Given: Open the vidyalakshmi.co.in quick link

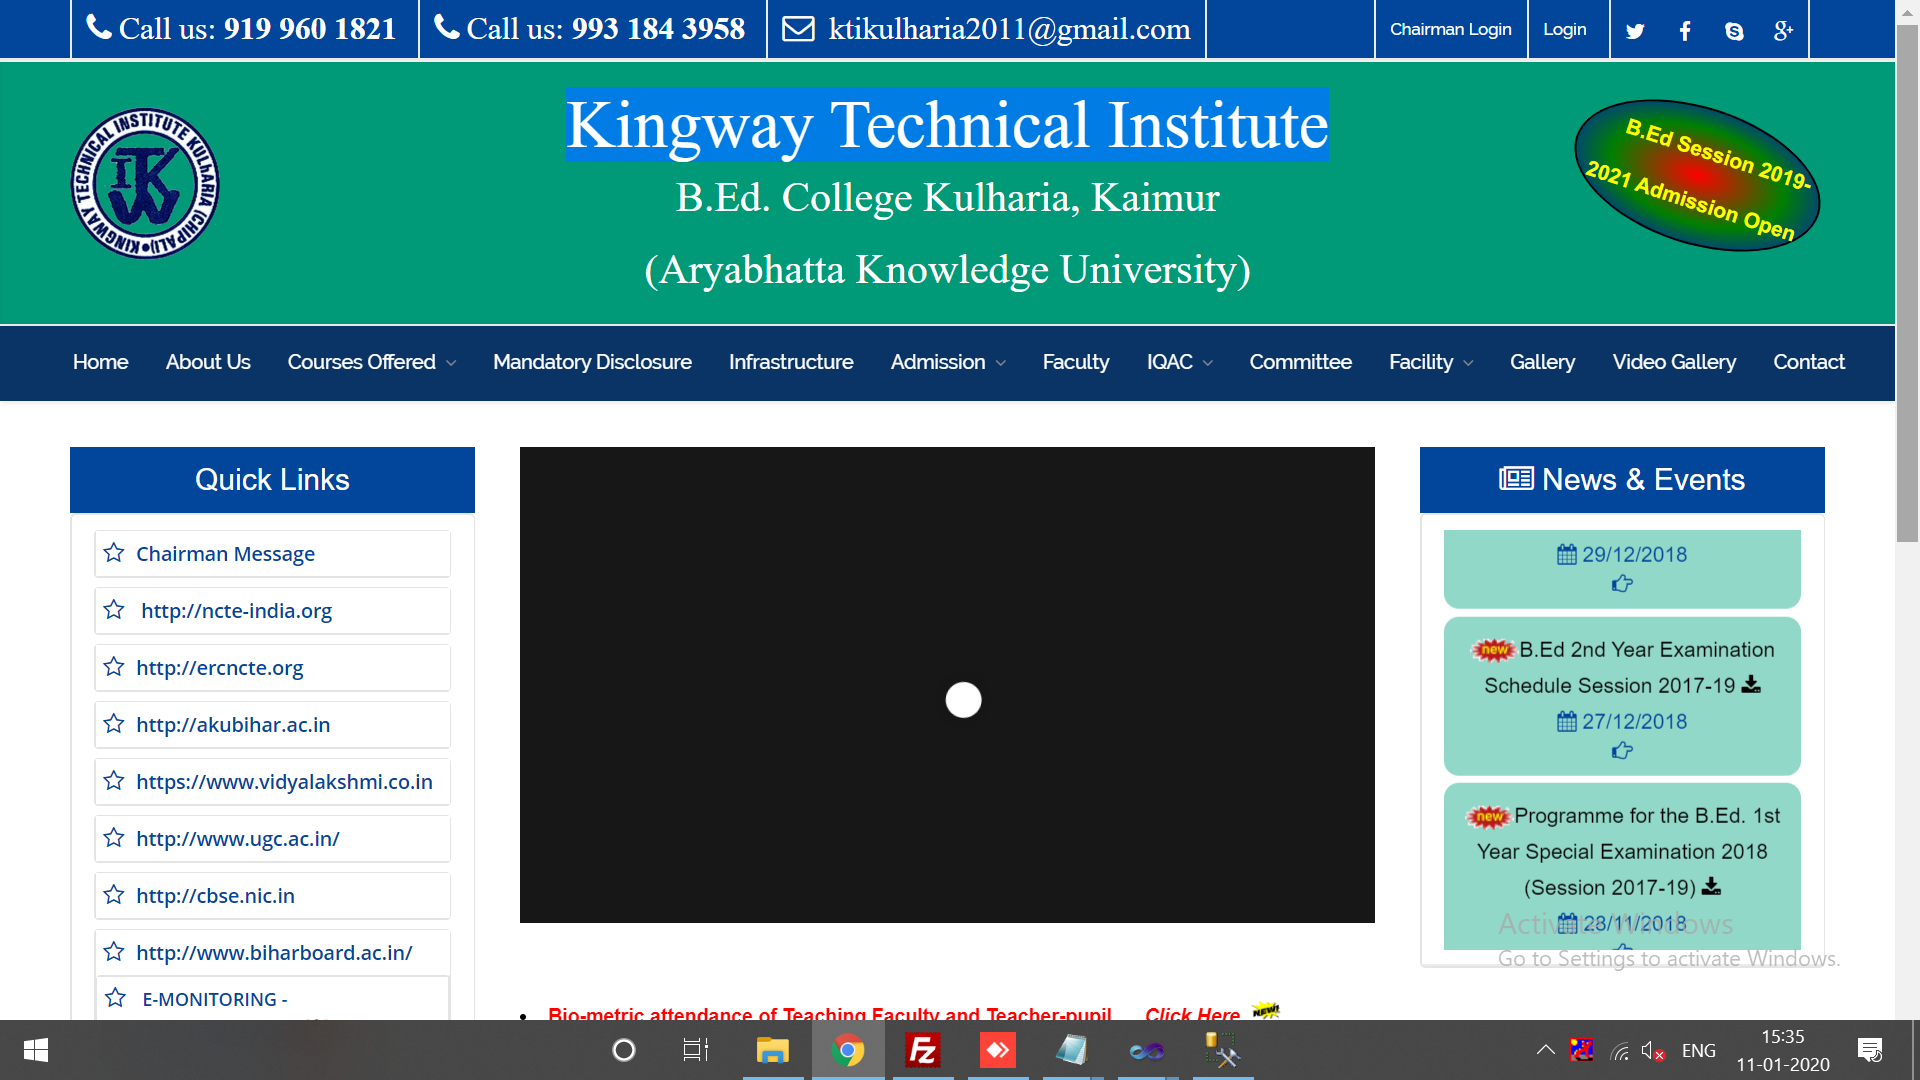Looking at the screenshot, I should click(x=273, y=781).
